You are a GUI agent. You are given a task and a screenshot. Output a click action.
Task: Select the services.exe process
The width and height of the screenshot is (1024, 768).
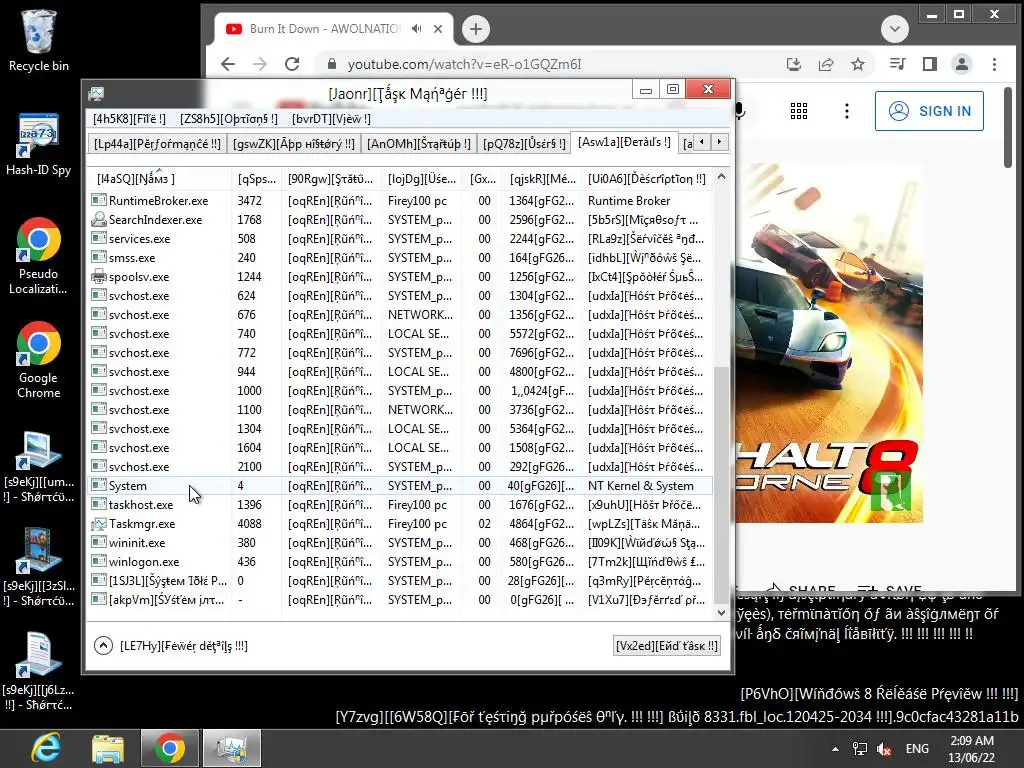click(400, 238)
